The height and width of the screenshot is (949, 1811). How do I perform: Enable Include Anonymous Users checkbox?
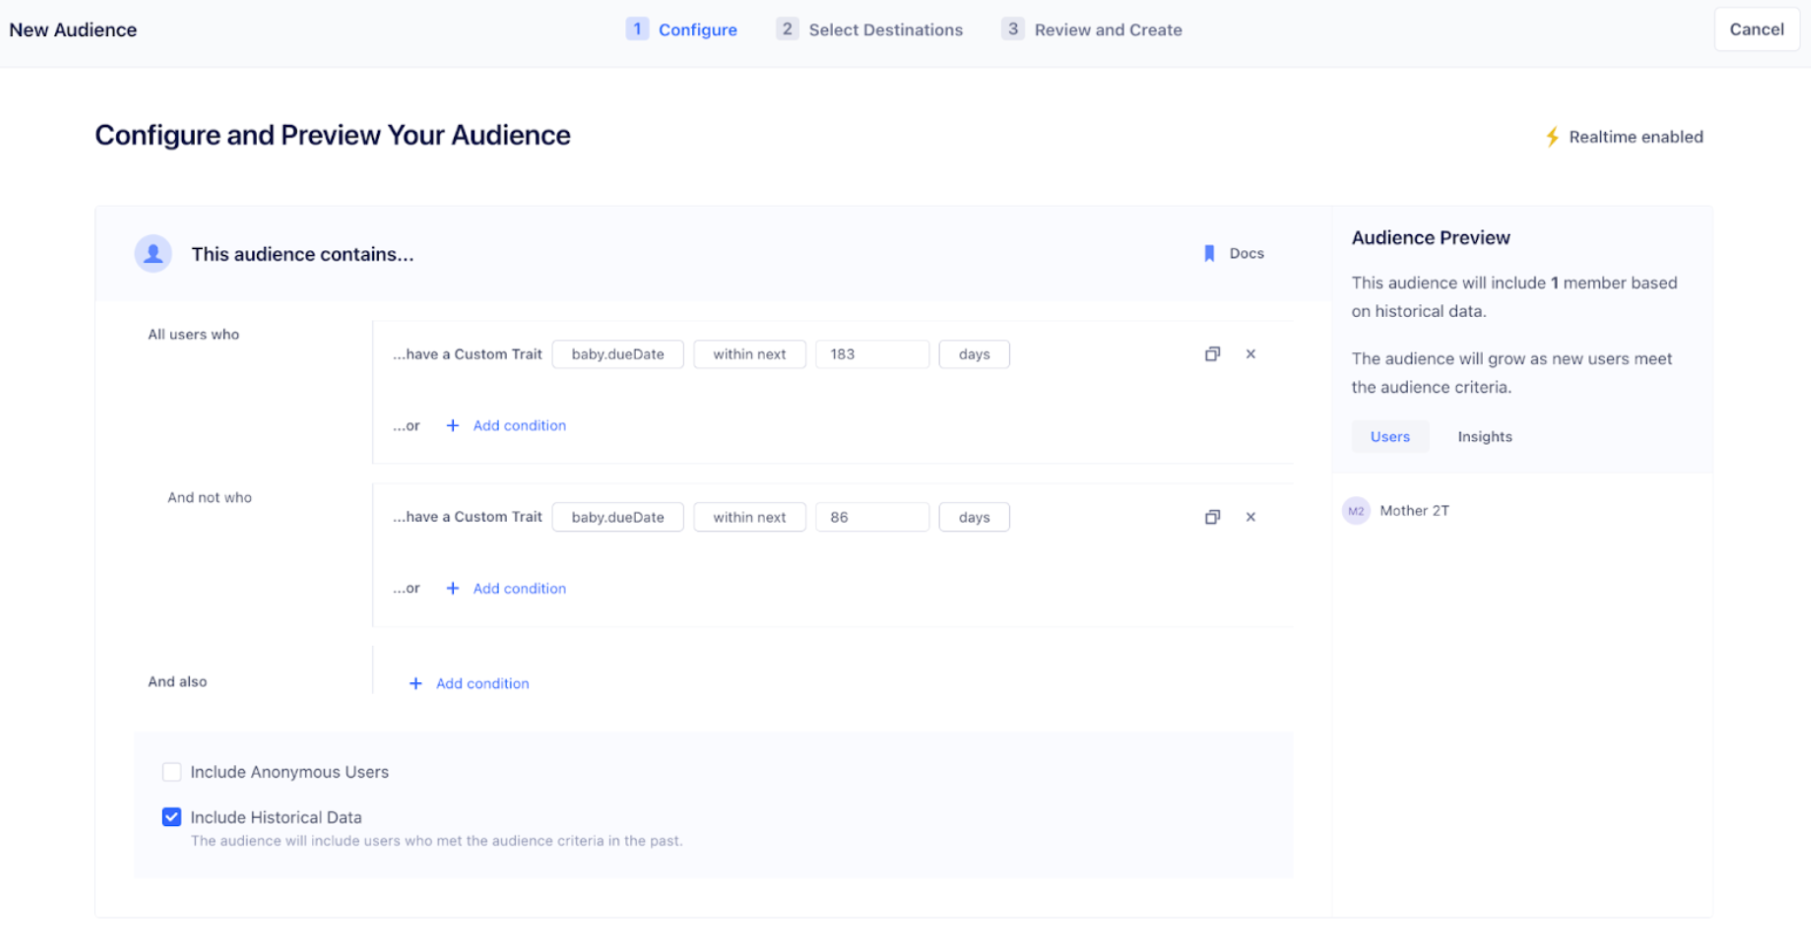tap(172, 772)
